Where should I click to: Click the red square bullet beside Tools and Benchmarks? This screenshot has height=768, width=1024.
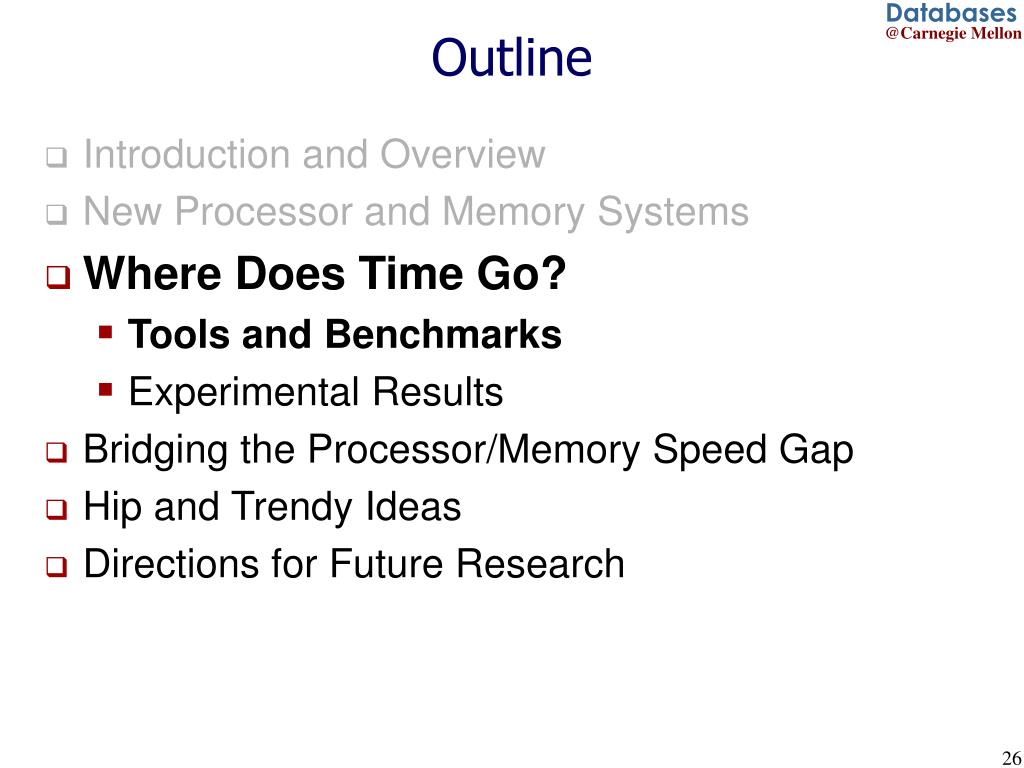click(106, 332)
